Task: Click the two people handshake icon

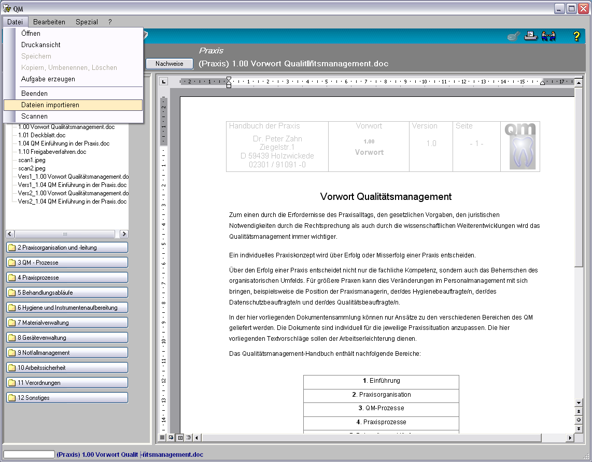Action: coord(549,36)
